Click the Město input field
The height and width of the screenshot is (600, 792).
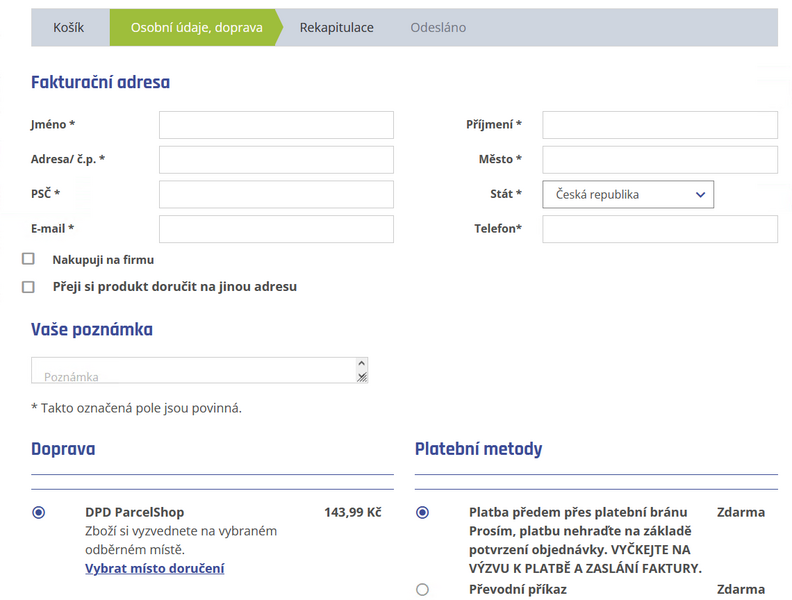pyautogui.click(x=660, y=160)
